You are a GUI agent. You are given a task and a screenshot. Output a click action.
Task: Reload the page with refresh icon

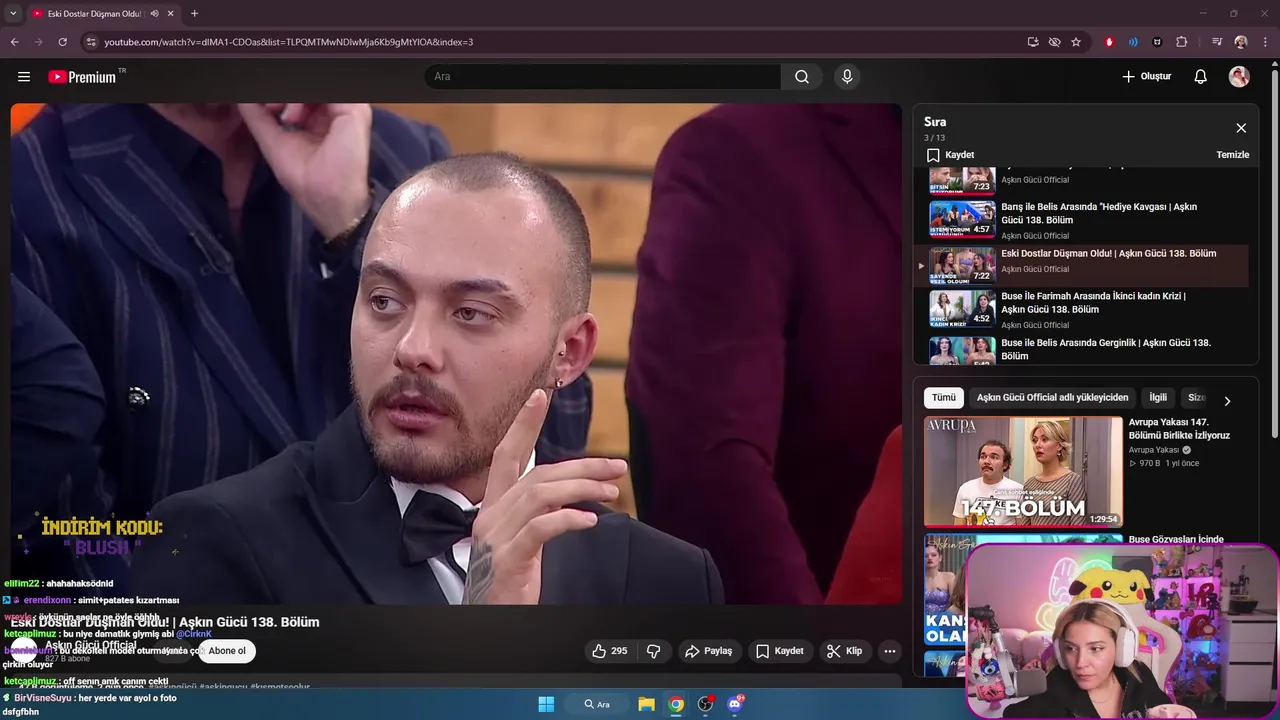(62, 42)
